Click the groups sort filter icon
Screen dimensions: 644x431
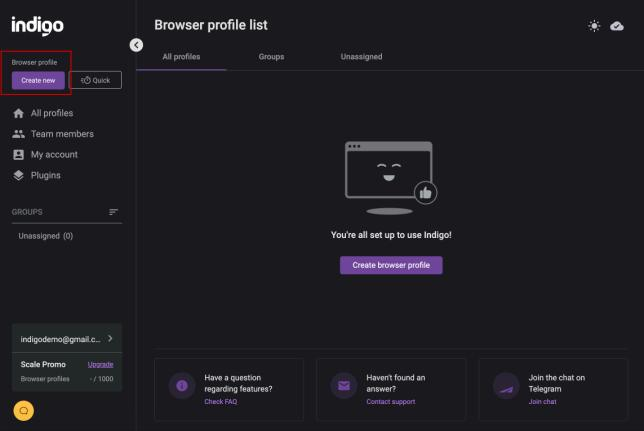pos(114,211)
